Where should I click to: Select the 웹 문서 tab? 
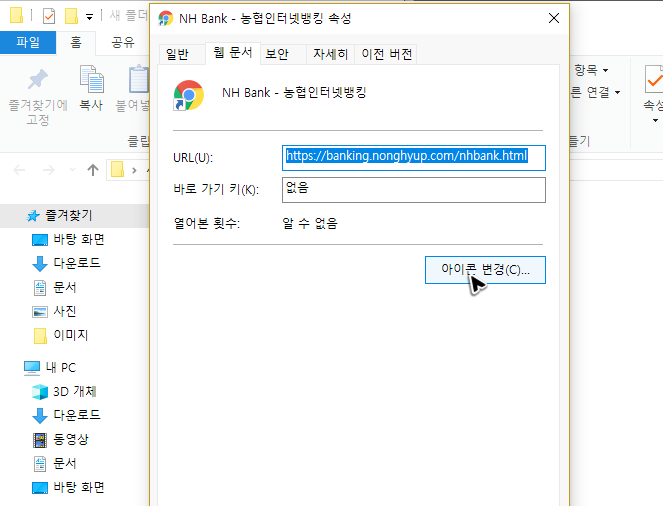(x=233, y=53)
